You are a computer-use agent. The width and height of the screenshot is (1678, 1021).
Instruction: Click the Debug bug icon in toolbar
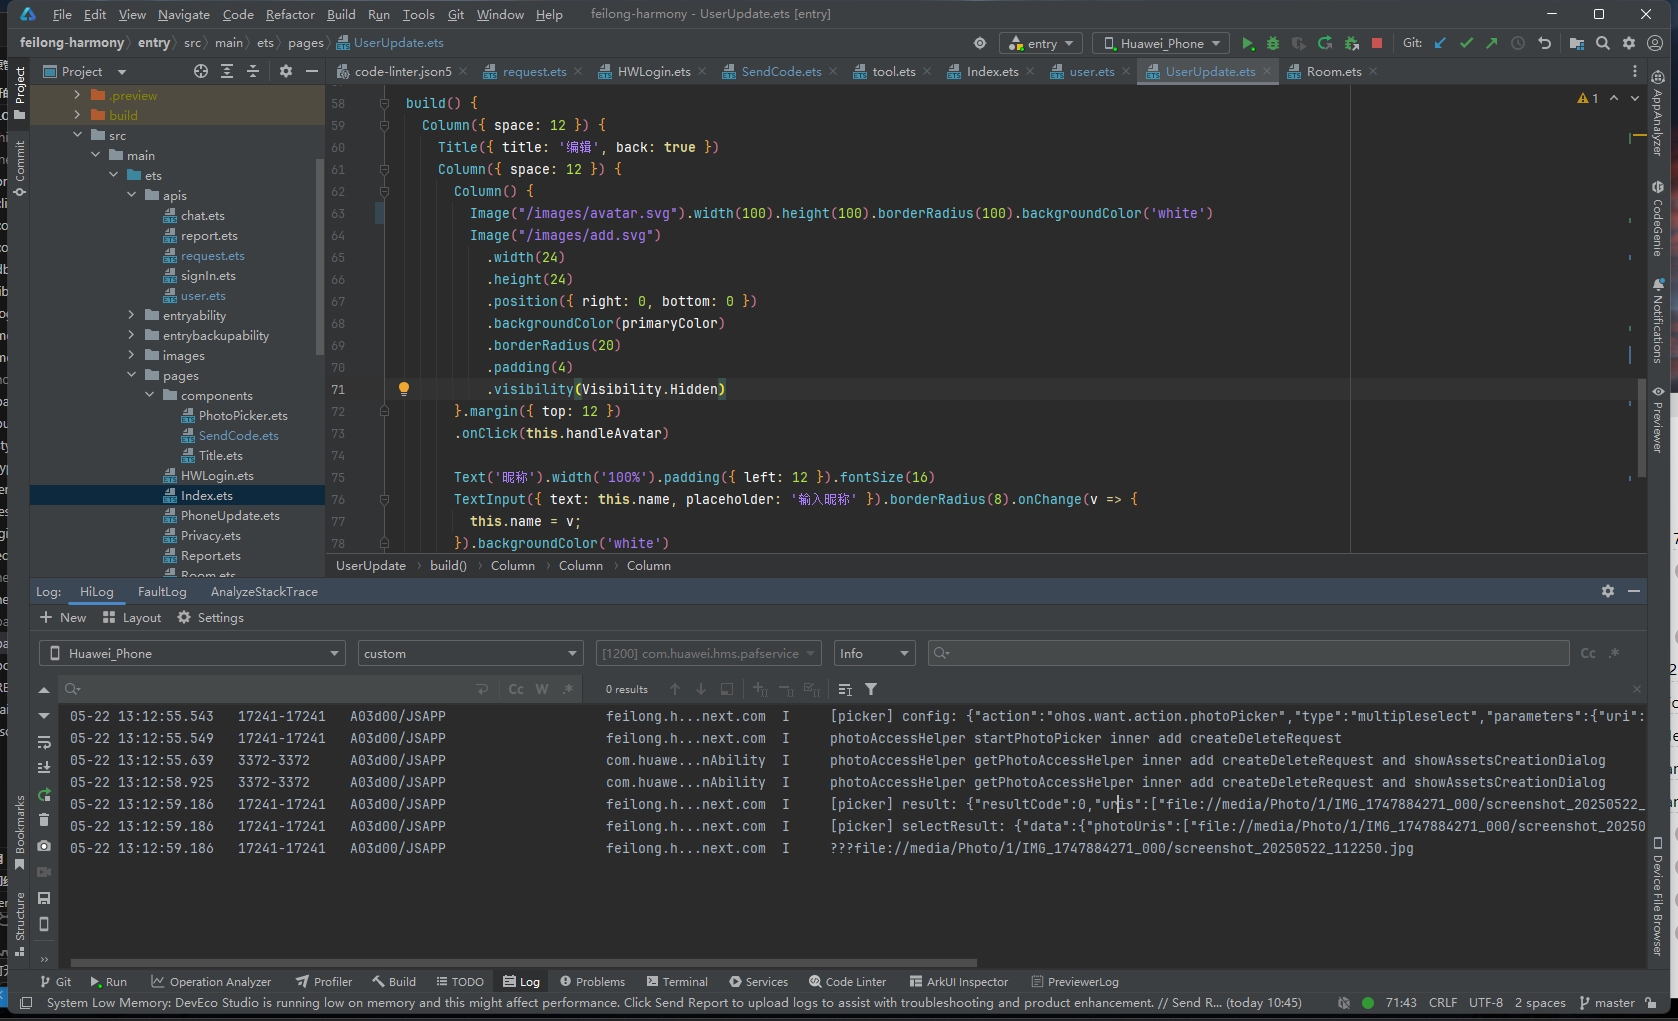coord(1273,43)
